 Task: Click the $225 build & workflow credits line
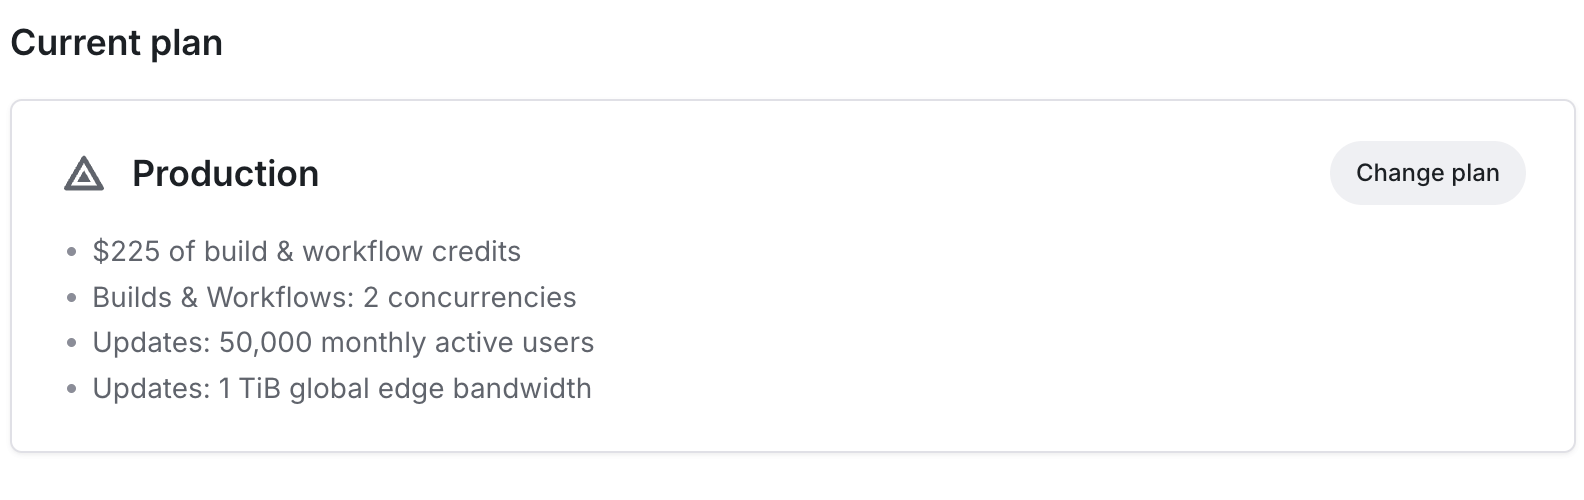click(306, 251)
